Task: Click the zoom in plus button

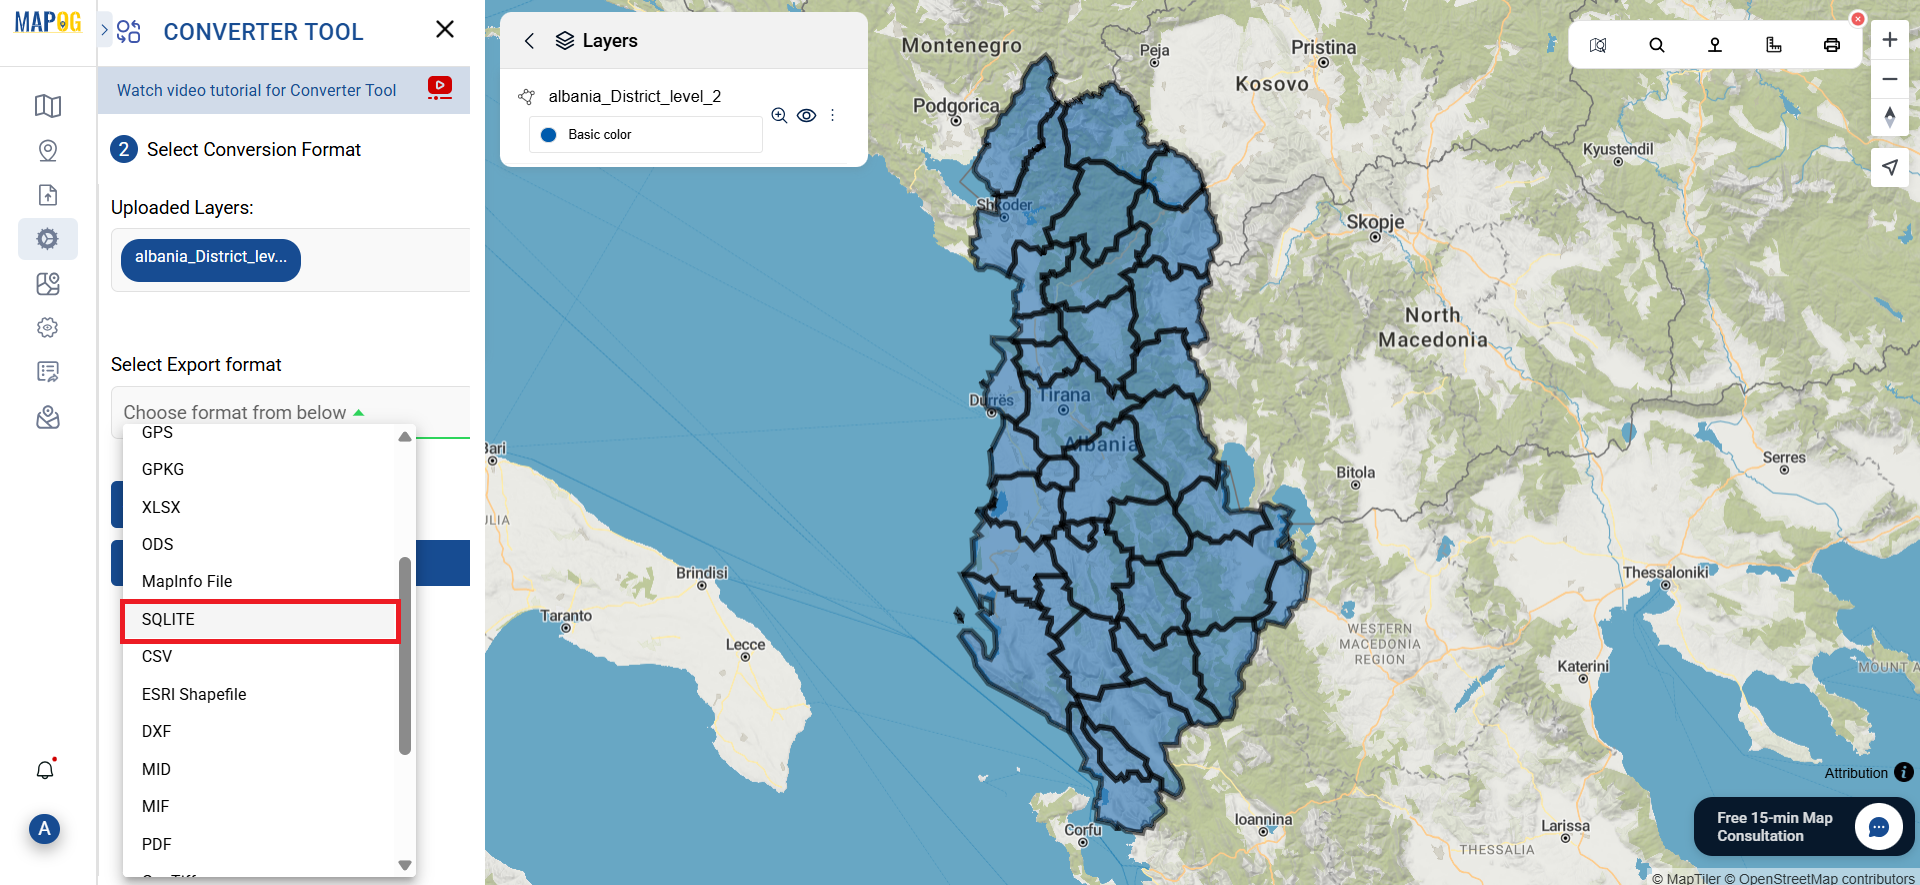Action: pyautogui.click(x=1889, y=40)
